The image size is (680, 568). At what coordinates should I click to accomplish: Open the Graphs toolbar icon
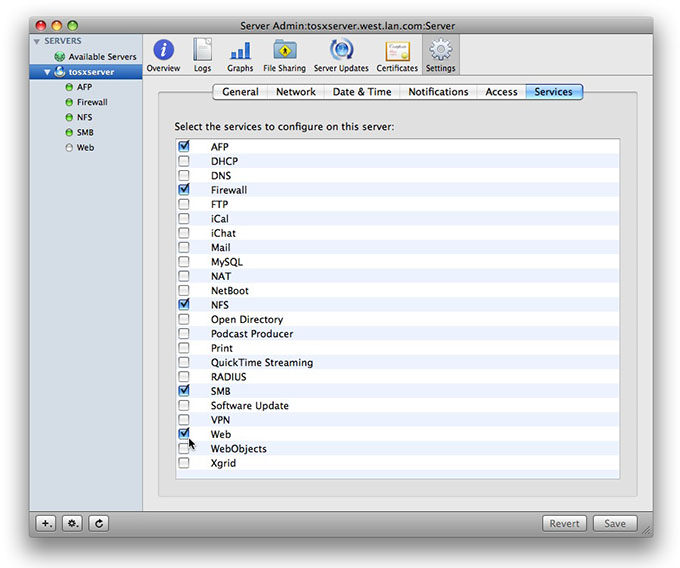click(x=240, y=55)
